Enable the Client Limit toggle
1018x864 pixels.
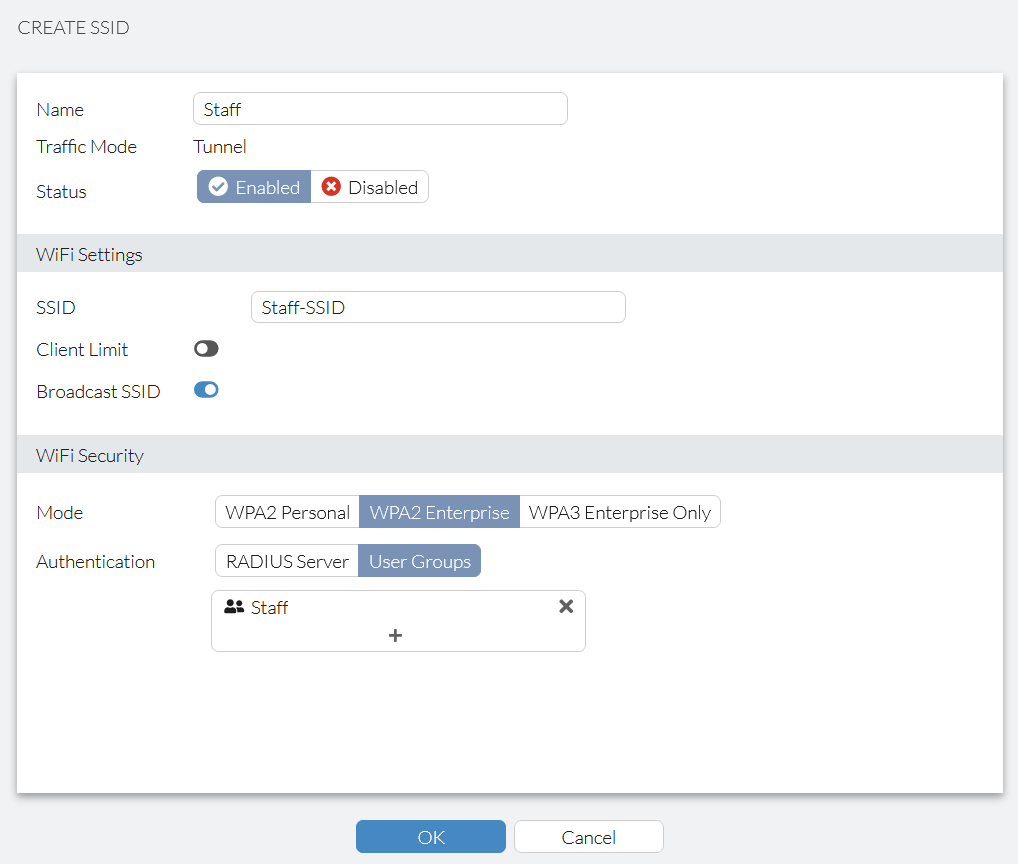click(205, 348)
